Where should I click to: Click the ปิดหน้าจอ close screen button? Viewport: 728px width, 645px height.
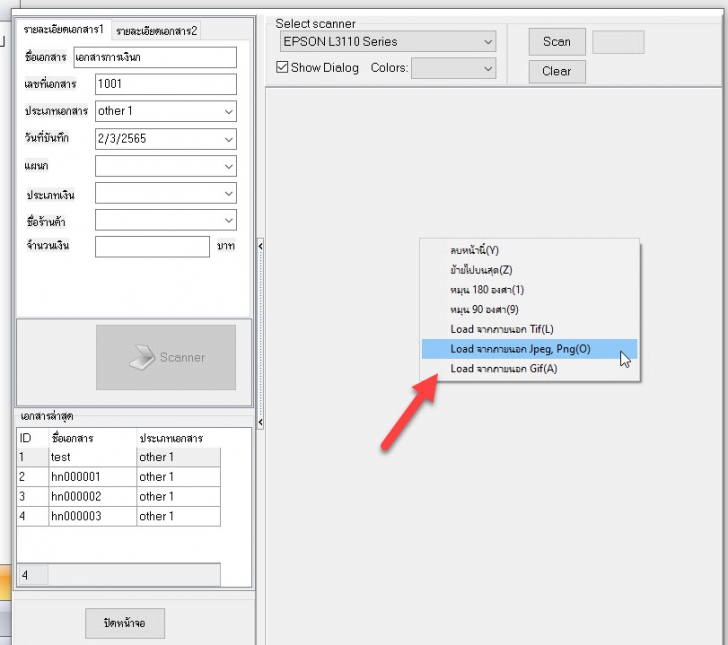click(125, 623)
